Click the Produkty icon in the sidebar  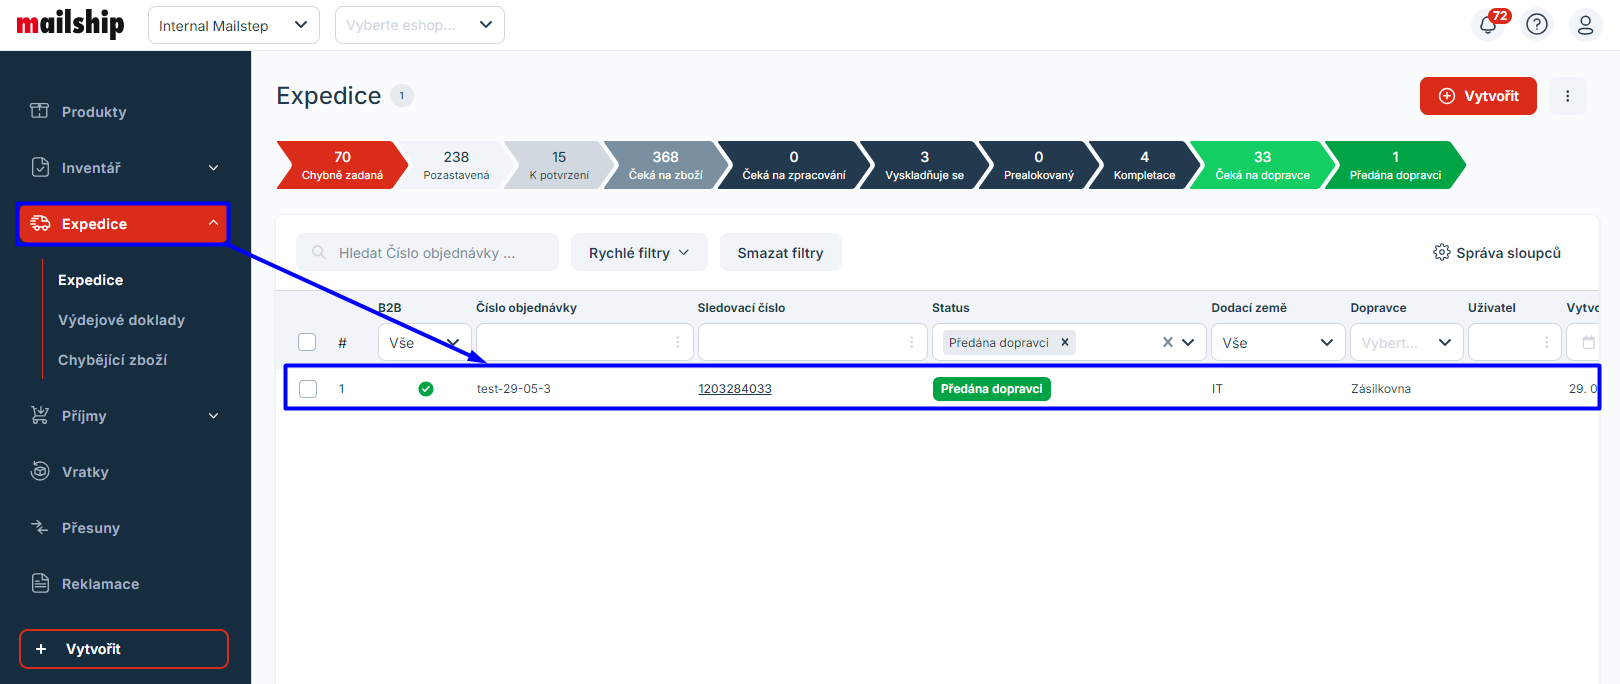click(x=40, y=111)
